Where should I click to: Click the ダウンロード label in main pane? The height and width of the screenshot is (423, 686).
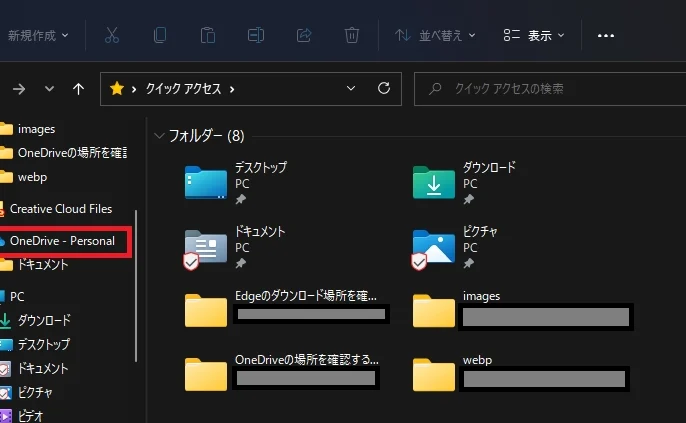pyautogui.click(x=489, y=167)
